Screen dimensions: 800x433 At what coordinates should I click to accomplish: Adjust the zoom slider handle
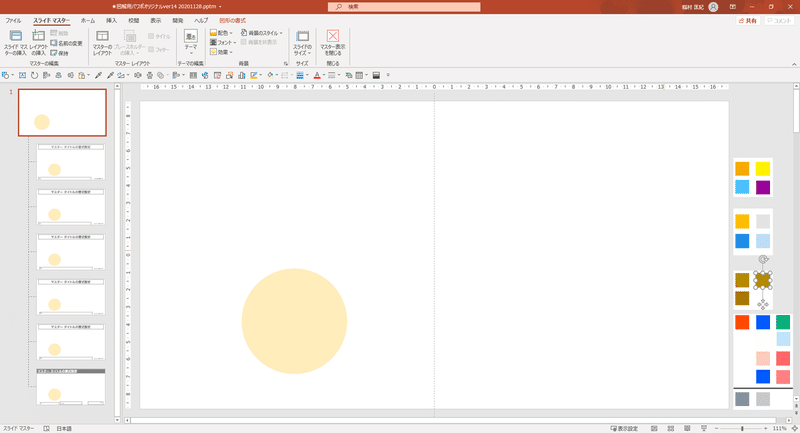[742, 428]
